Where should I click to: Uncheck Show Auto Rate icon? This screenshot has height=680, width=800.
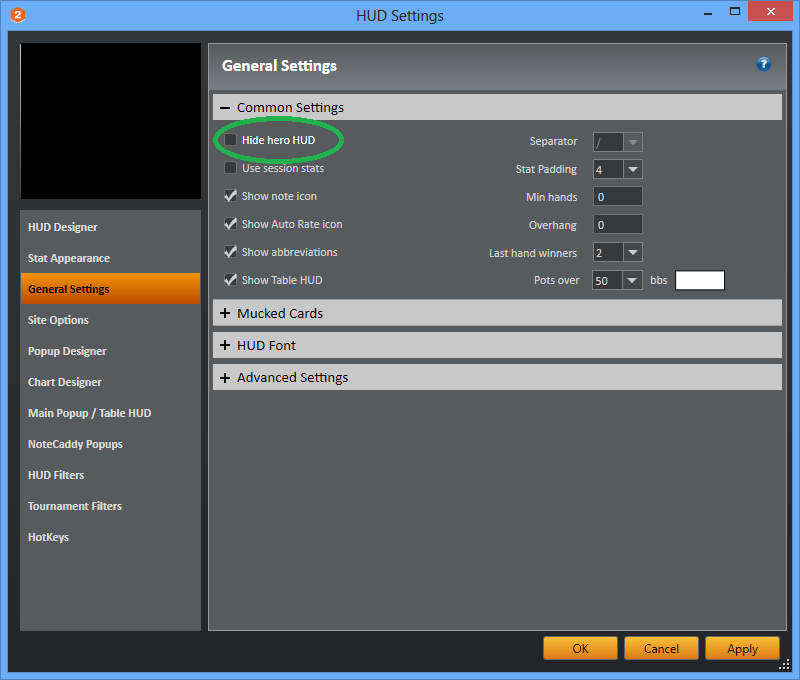(231, 224)
